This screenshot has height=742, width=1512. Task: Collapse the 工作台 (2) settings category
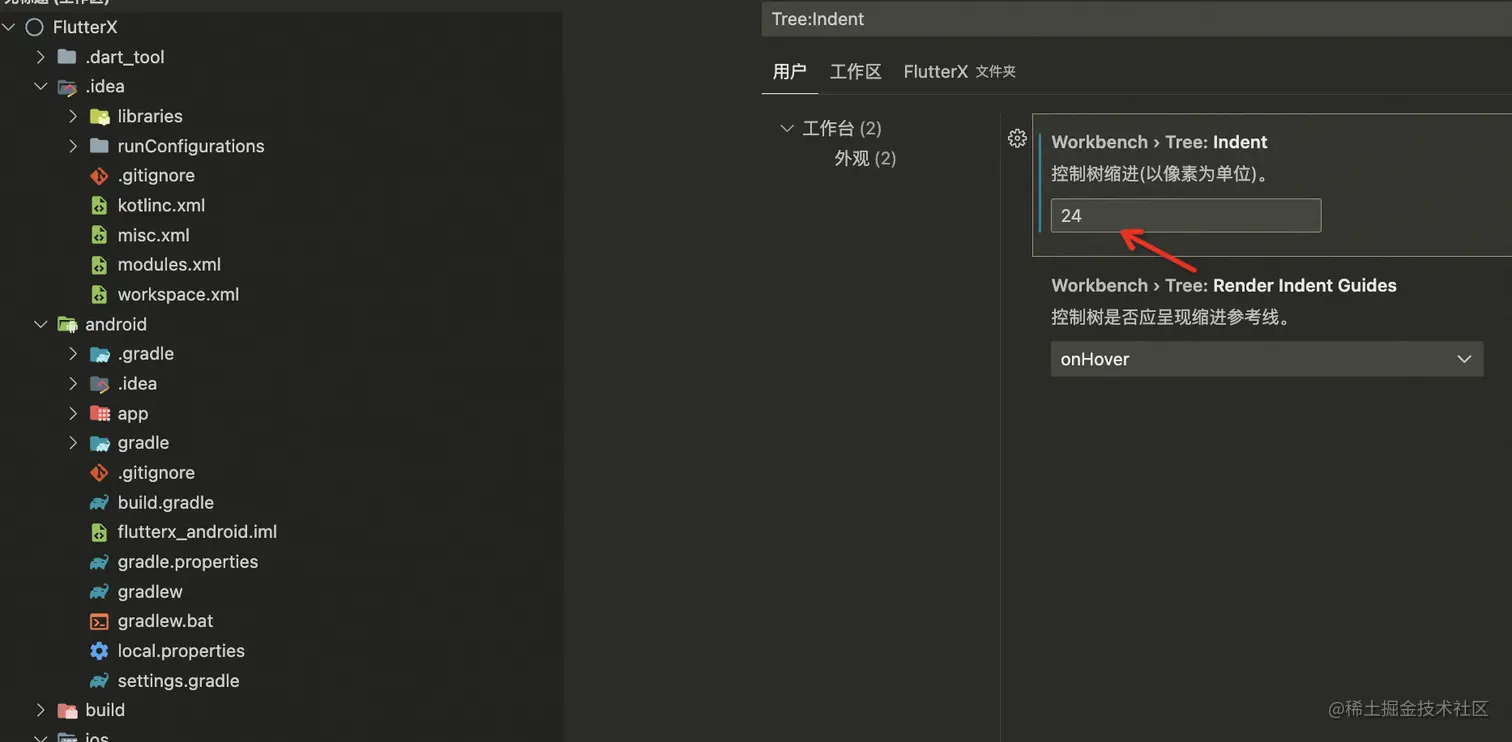(787, 128)
